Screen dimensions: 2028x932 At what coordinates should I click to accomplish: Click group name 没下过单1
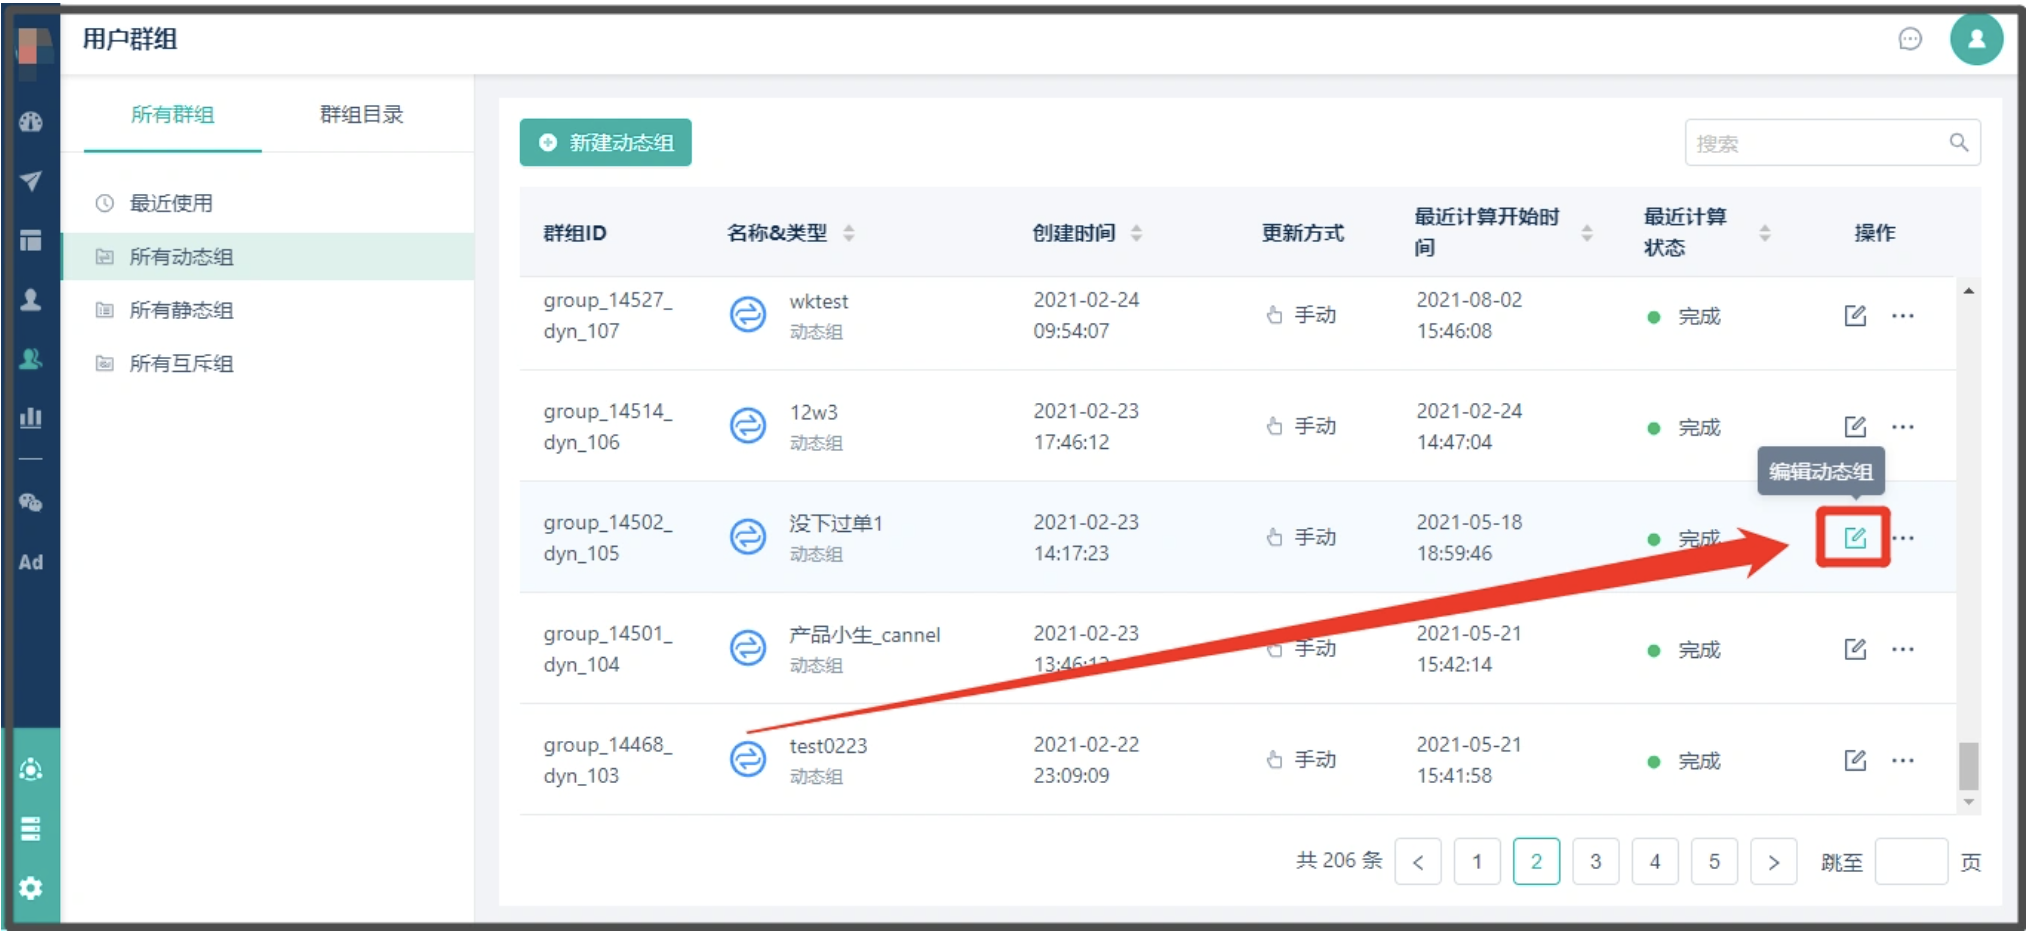click(x=836, y=523)
